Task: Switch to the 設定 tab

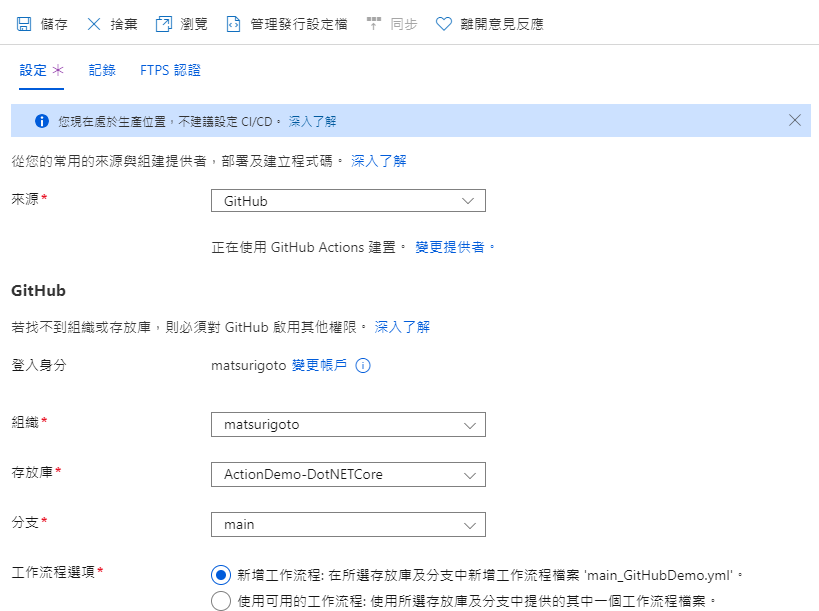Action: click(x=41, y=70)
